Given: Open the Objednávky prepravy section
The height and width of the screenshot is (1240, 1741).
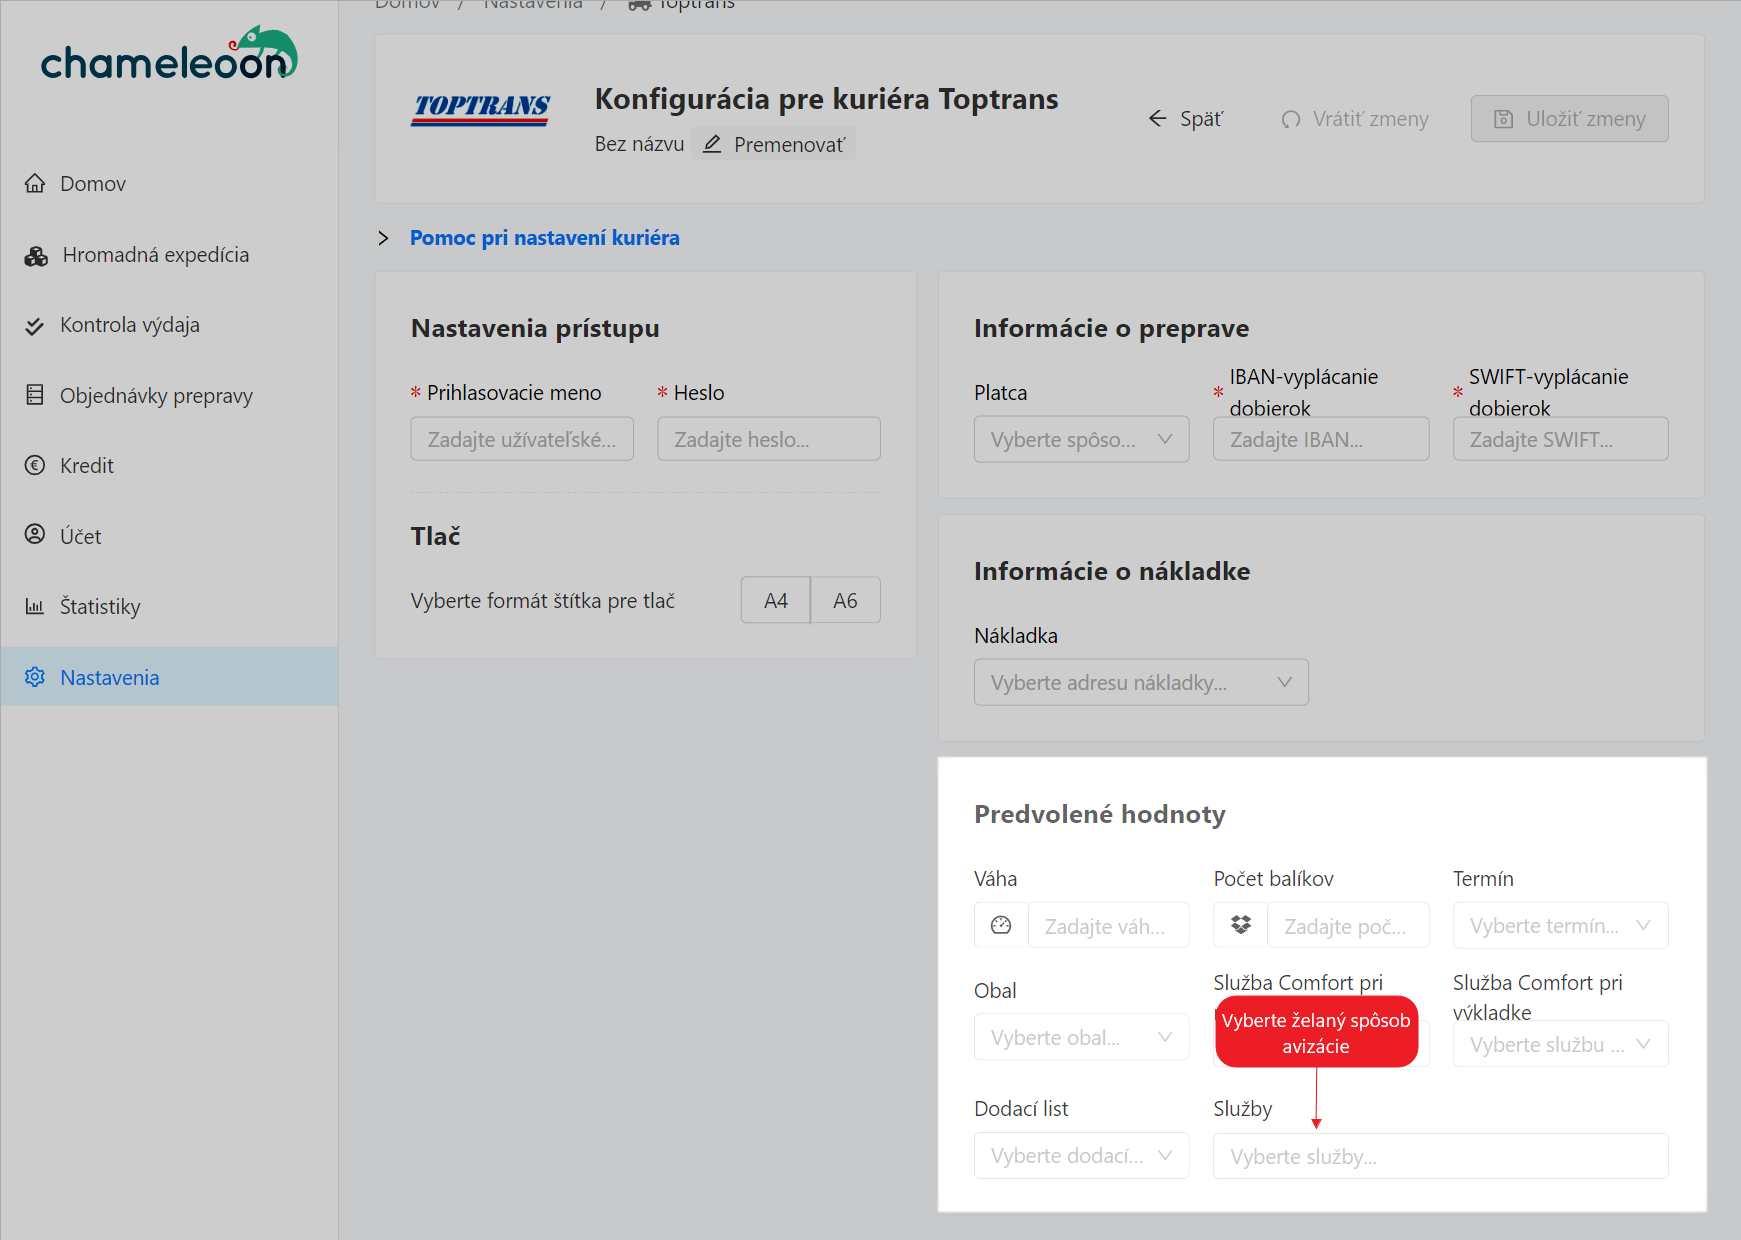Looking at the screenshot, I should point(170,395).
